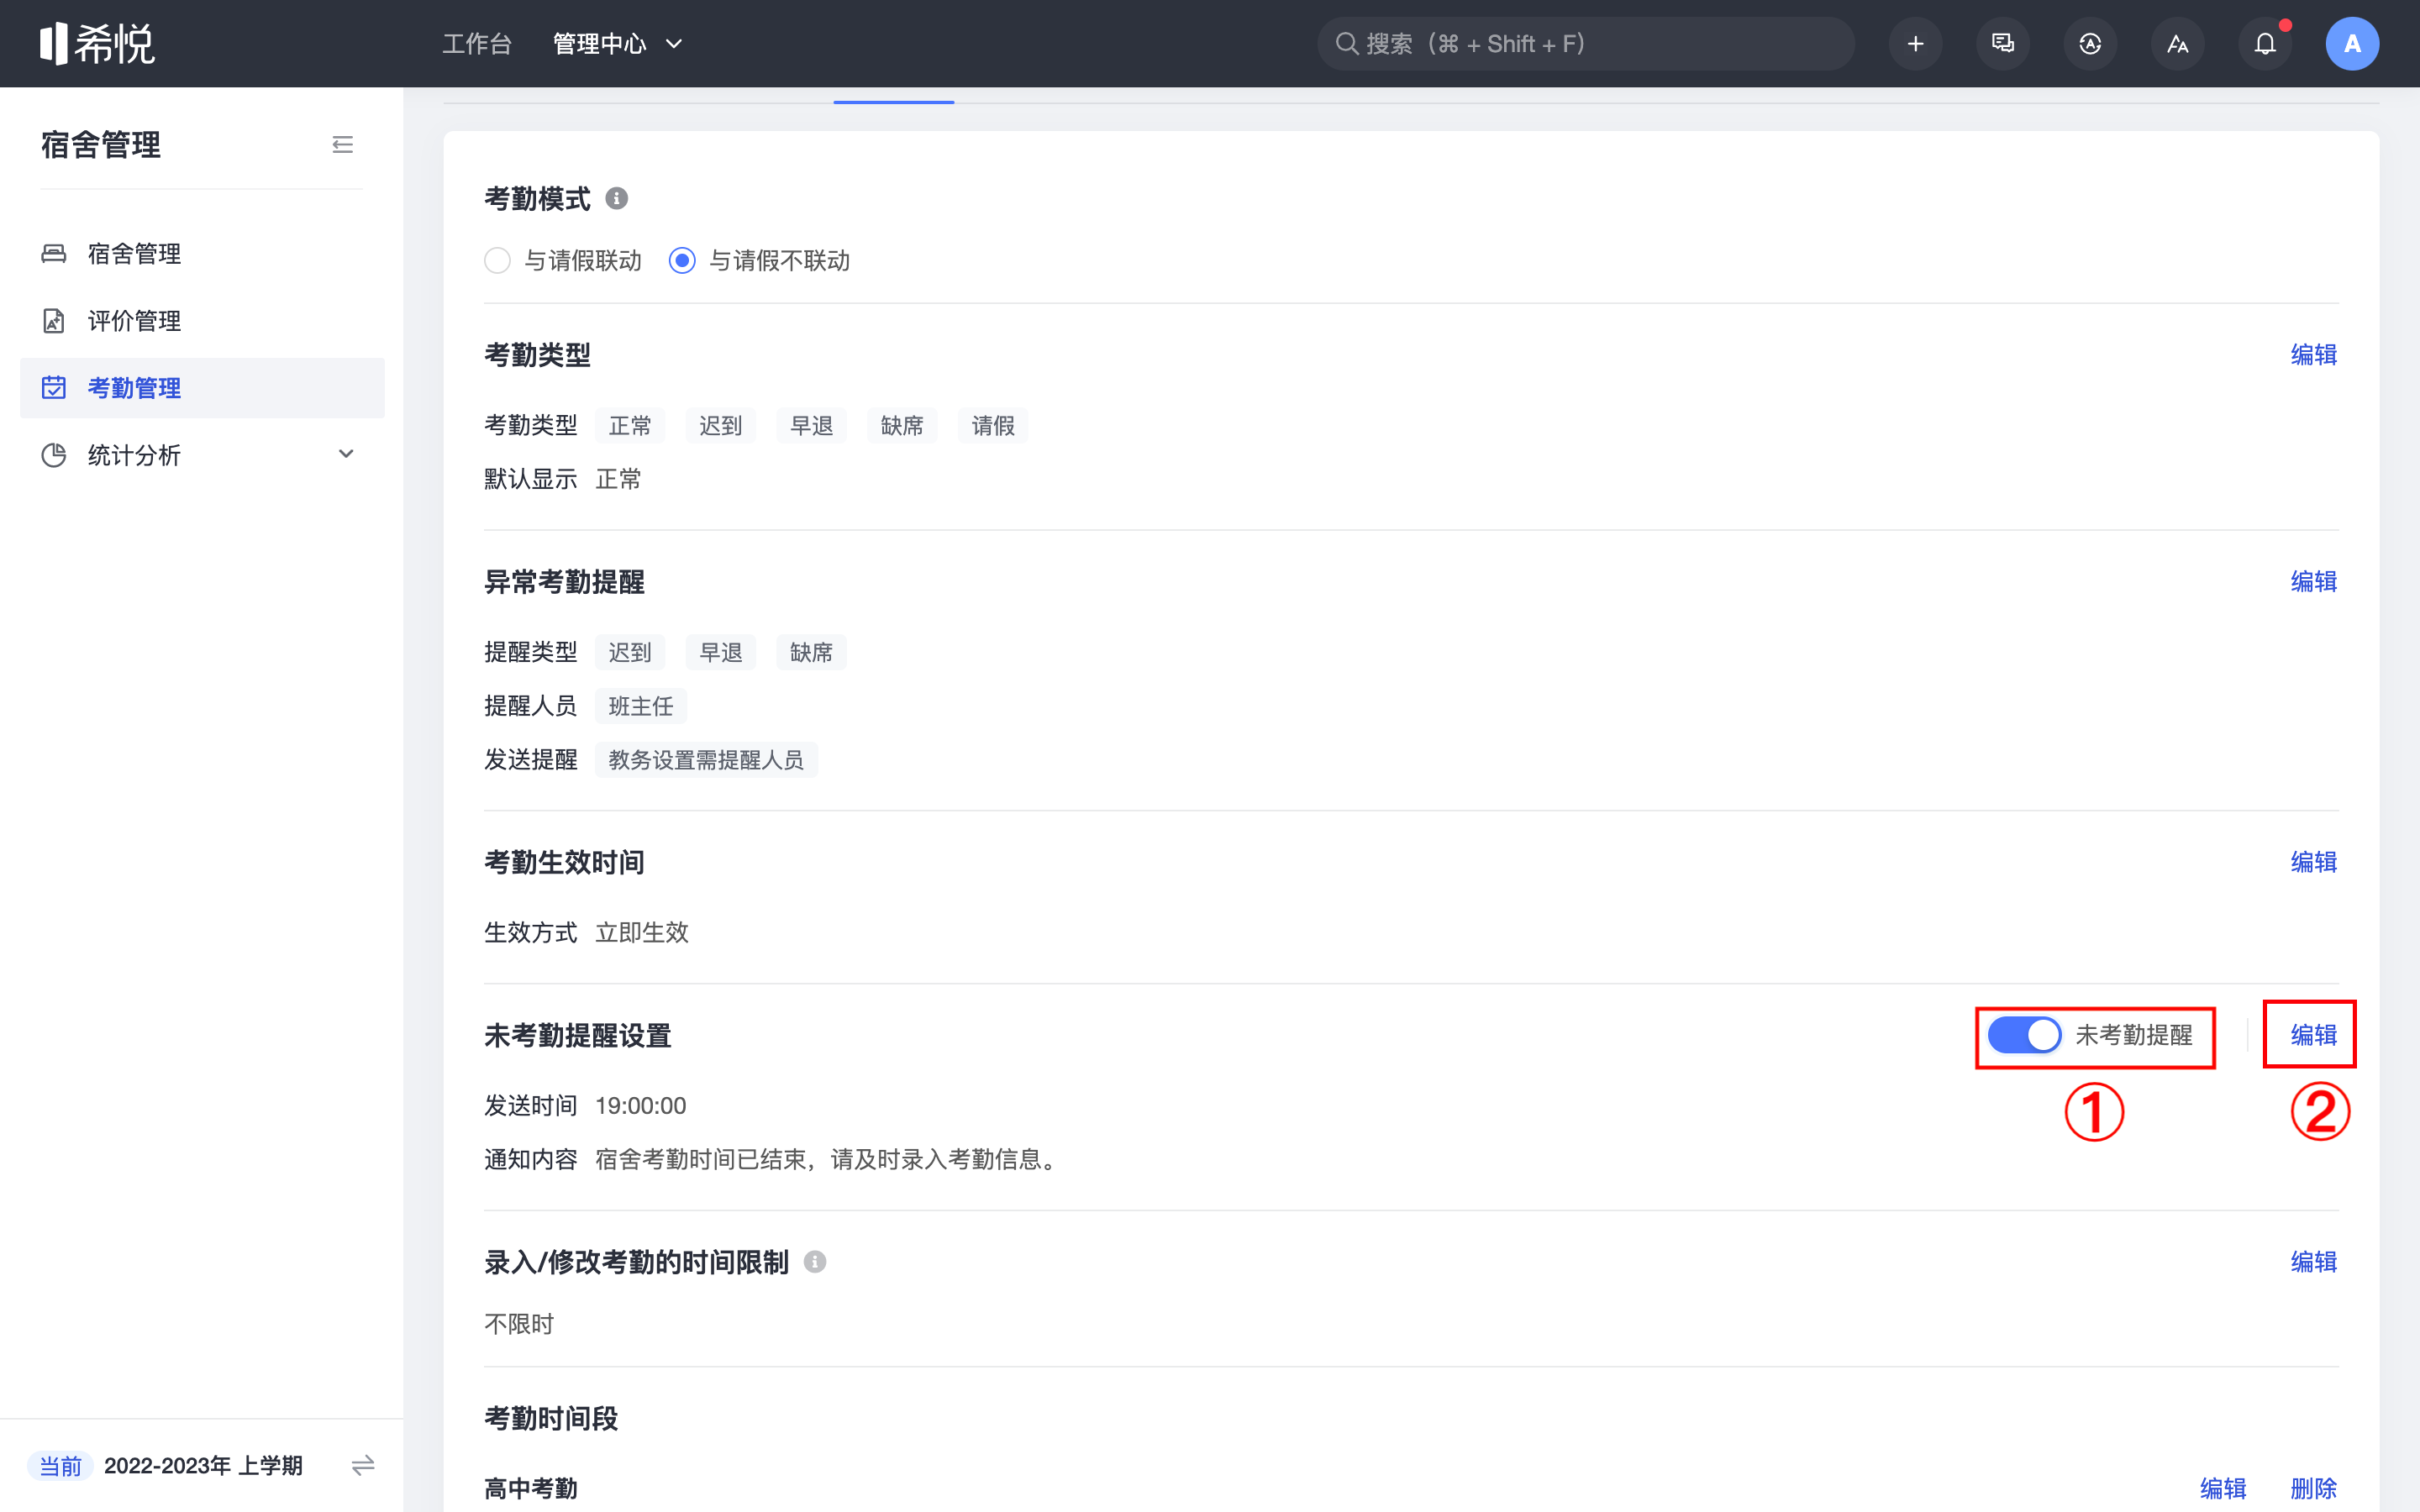Open the user avatar A
This screenshot has height=1512, width=2420.
2352,44
